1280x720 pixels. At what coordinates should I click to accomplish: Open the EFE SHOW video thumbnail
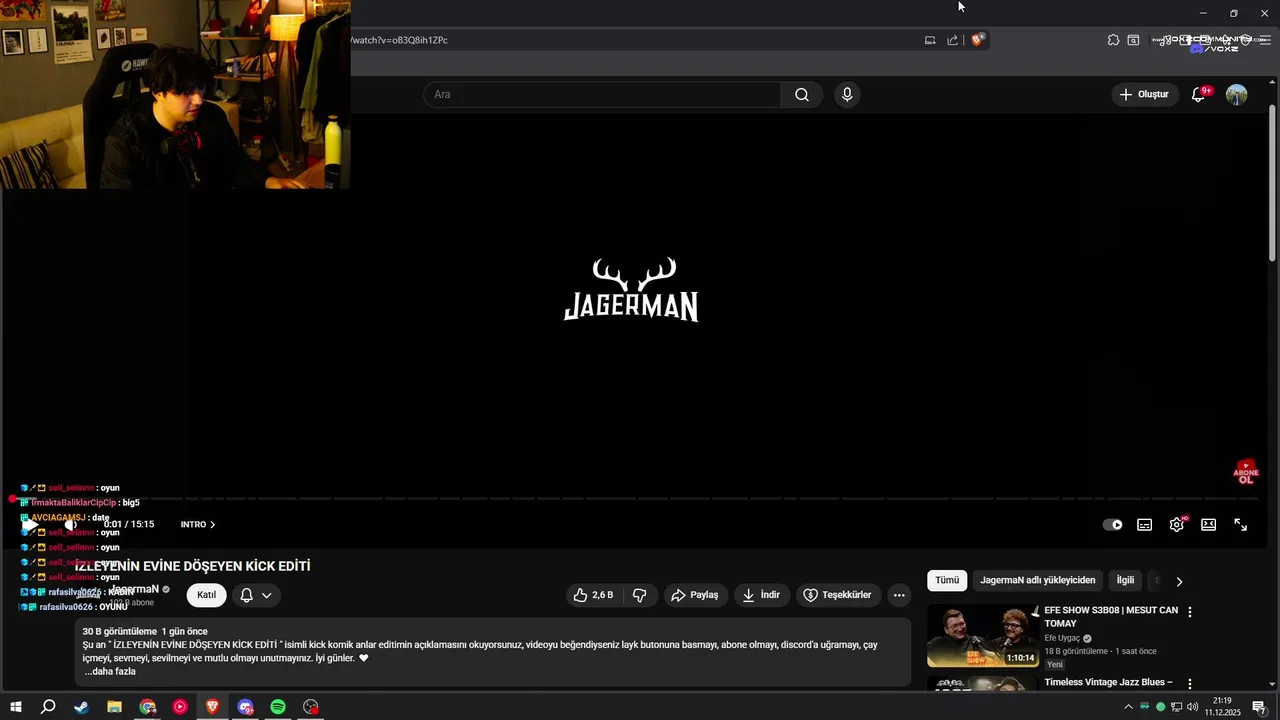point(983,636)
